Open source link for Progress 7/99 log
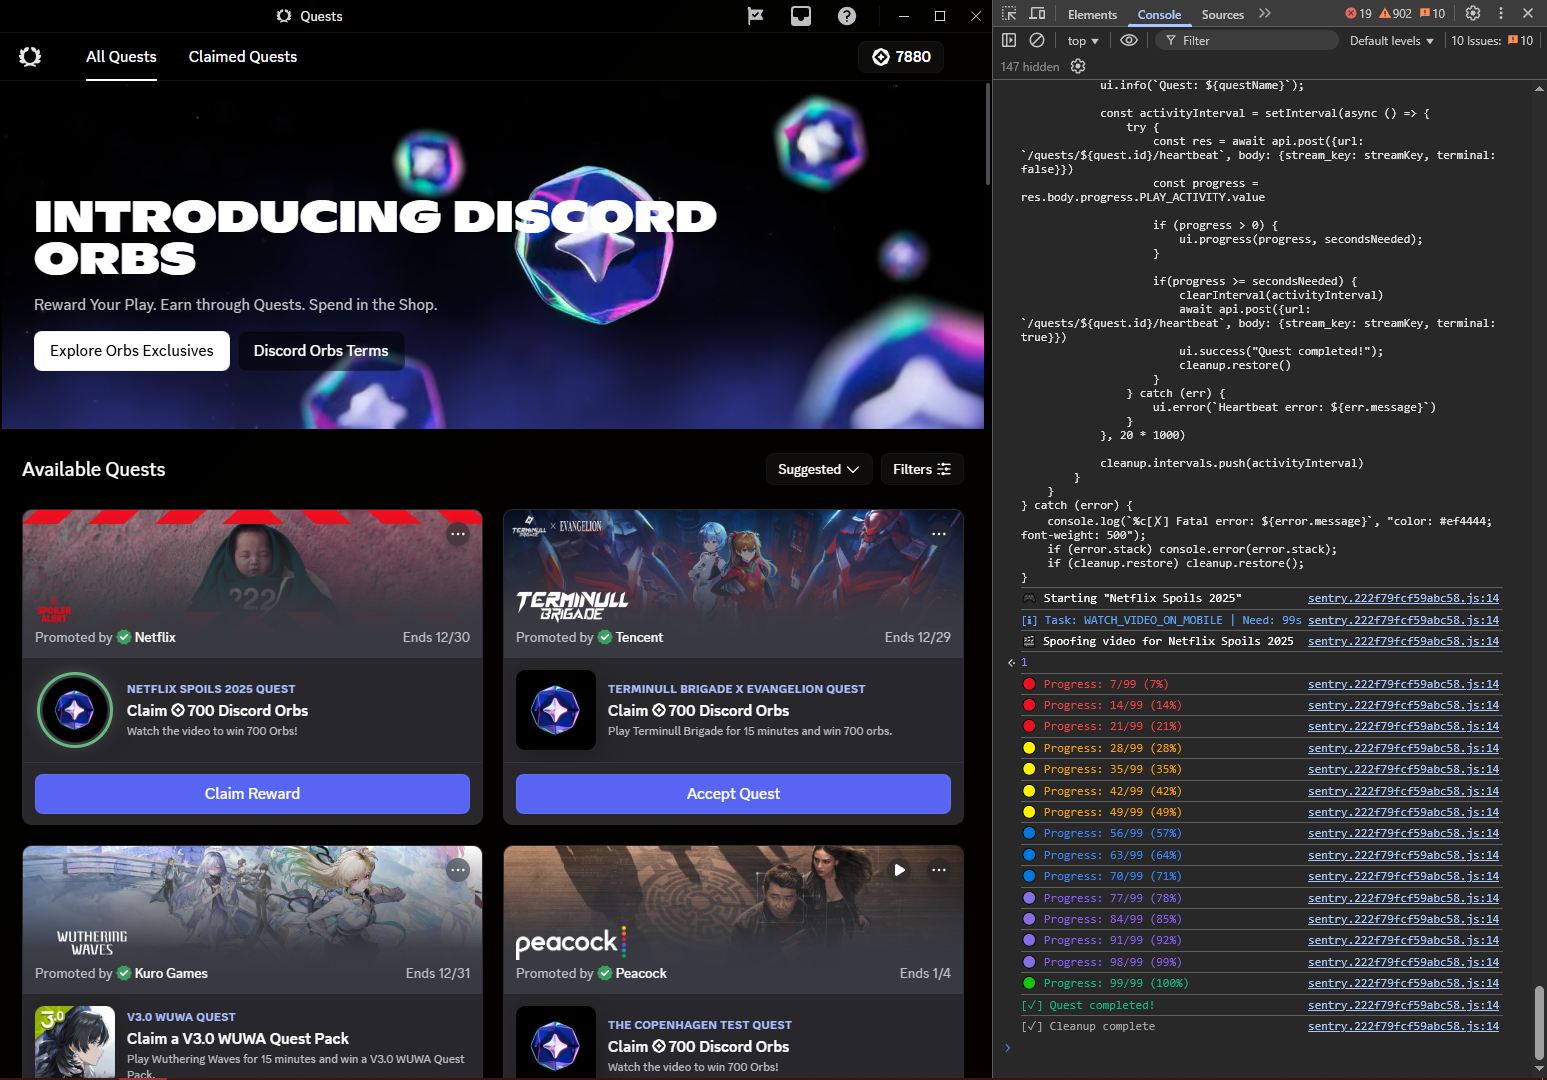Screen dimensions: 1547x1080 pyautogui.click(x=1403, y=684)
